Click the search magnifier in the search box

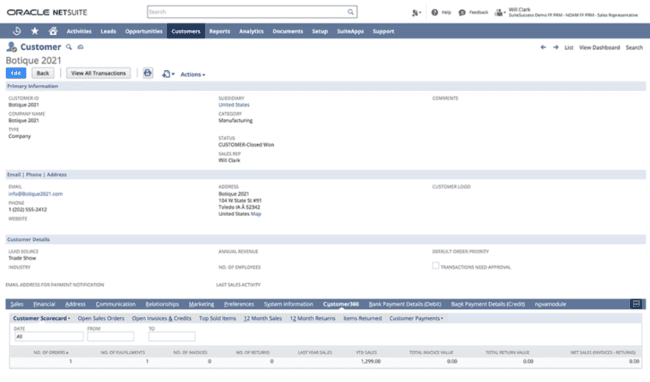pyautogui.click(x=351, y=12)
